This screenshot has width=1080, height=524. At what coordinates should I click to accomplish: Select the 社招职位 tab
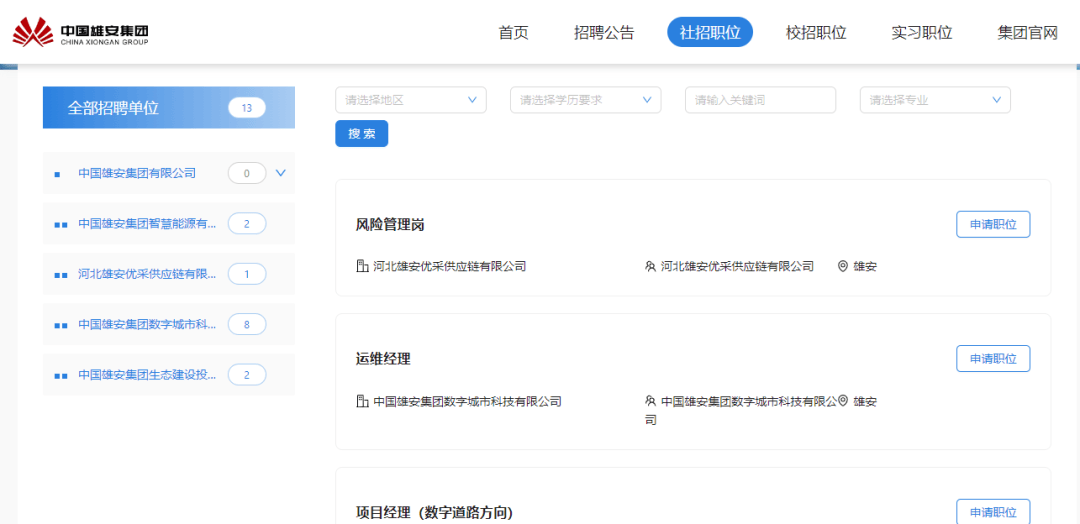(x=710, y=32)
